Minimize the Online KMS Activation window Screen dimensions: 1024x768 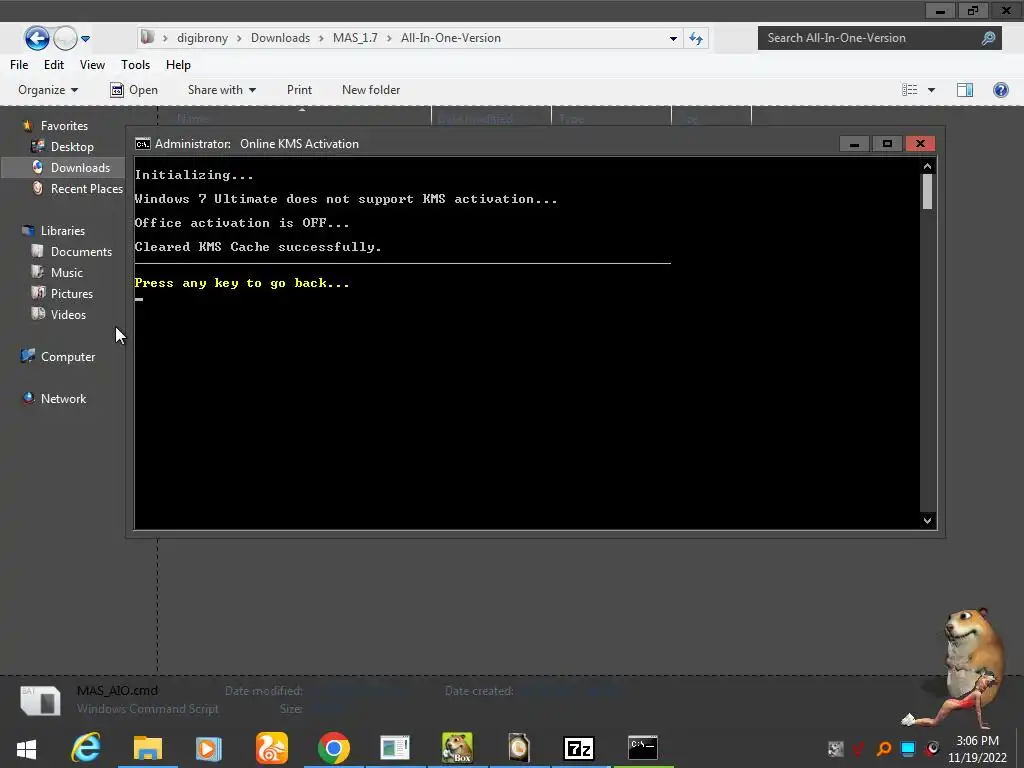click(x=854, y=144)
